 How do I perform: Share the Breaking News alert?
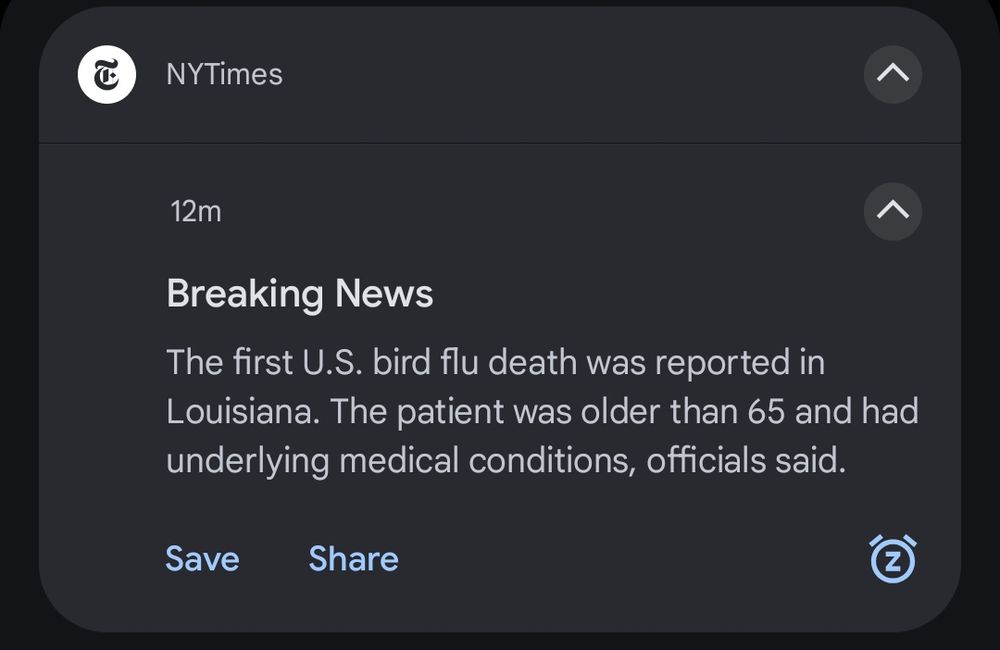point(353,559)
